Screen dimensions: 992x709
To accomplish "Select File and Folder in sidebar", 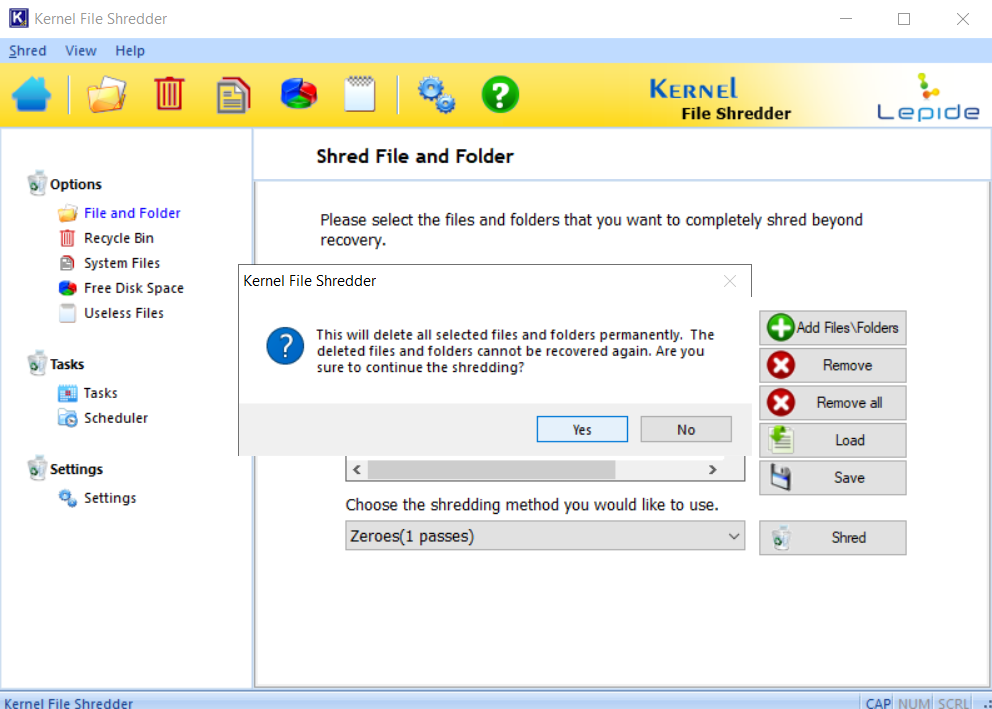I will coord(132,213).
